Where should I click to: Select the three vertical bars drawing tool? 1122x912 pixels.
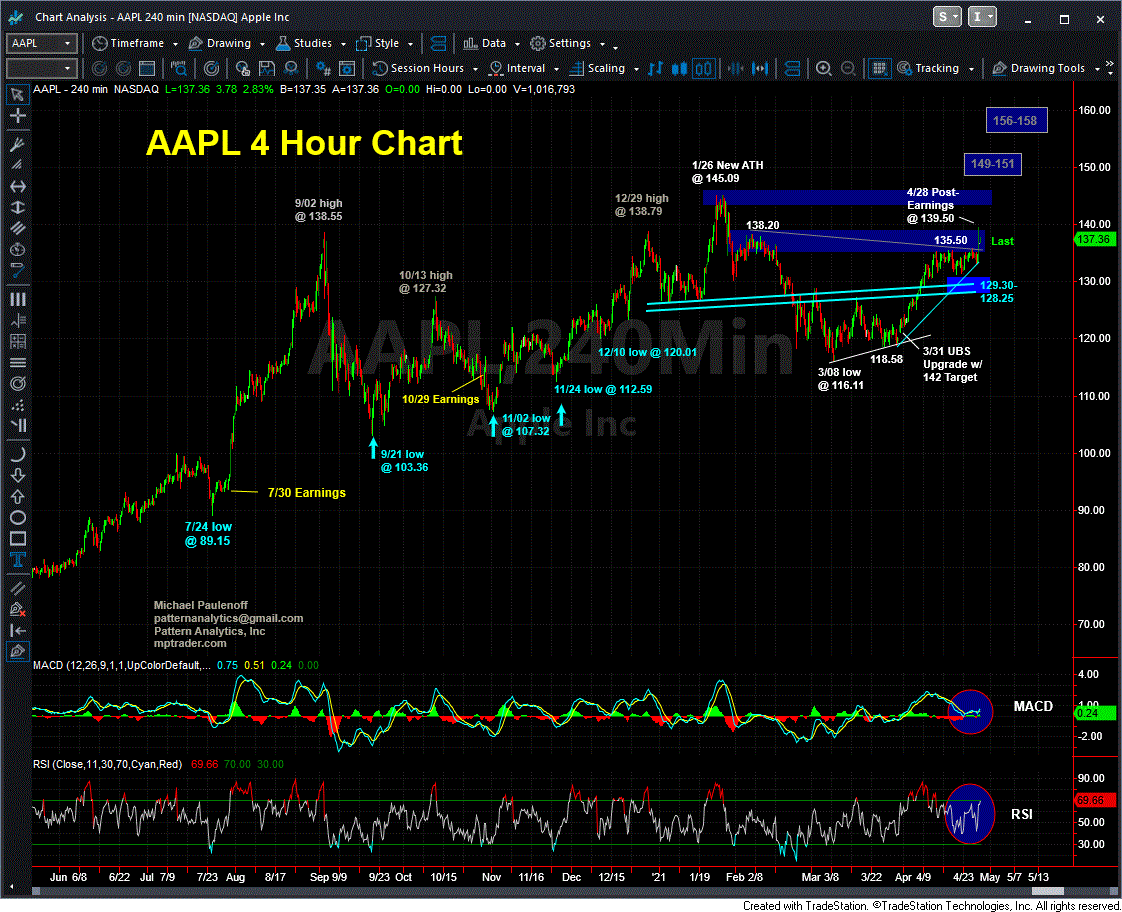pyautogui.click(x=17, y=299)
